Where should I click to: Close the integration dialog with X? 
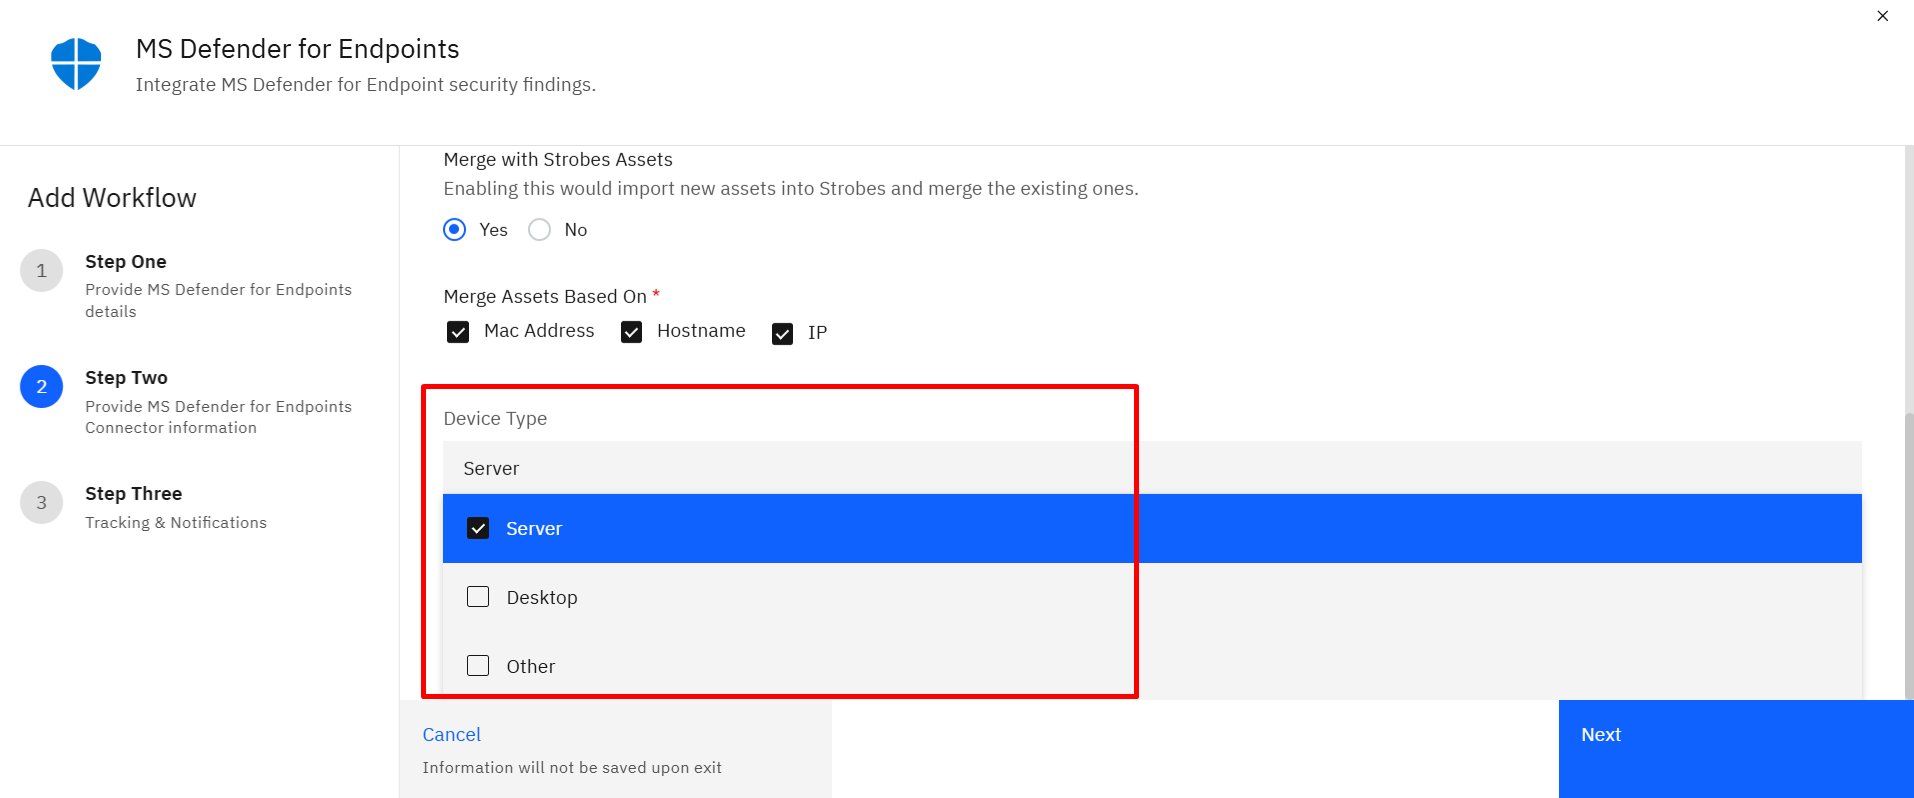pos(1883,16)
